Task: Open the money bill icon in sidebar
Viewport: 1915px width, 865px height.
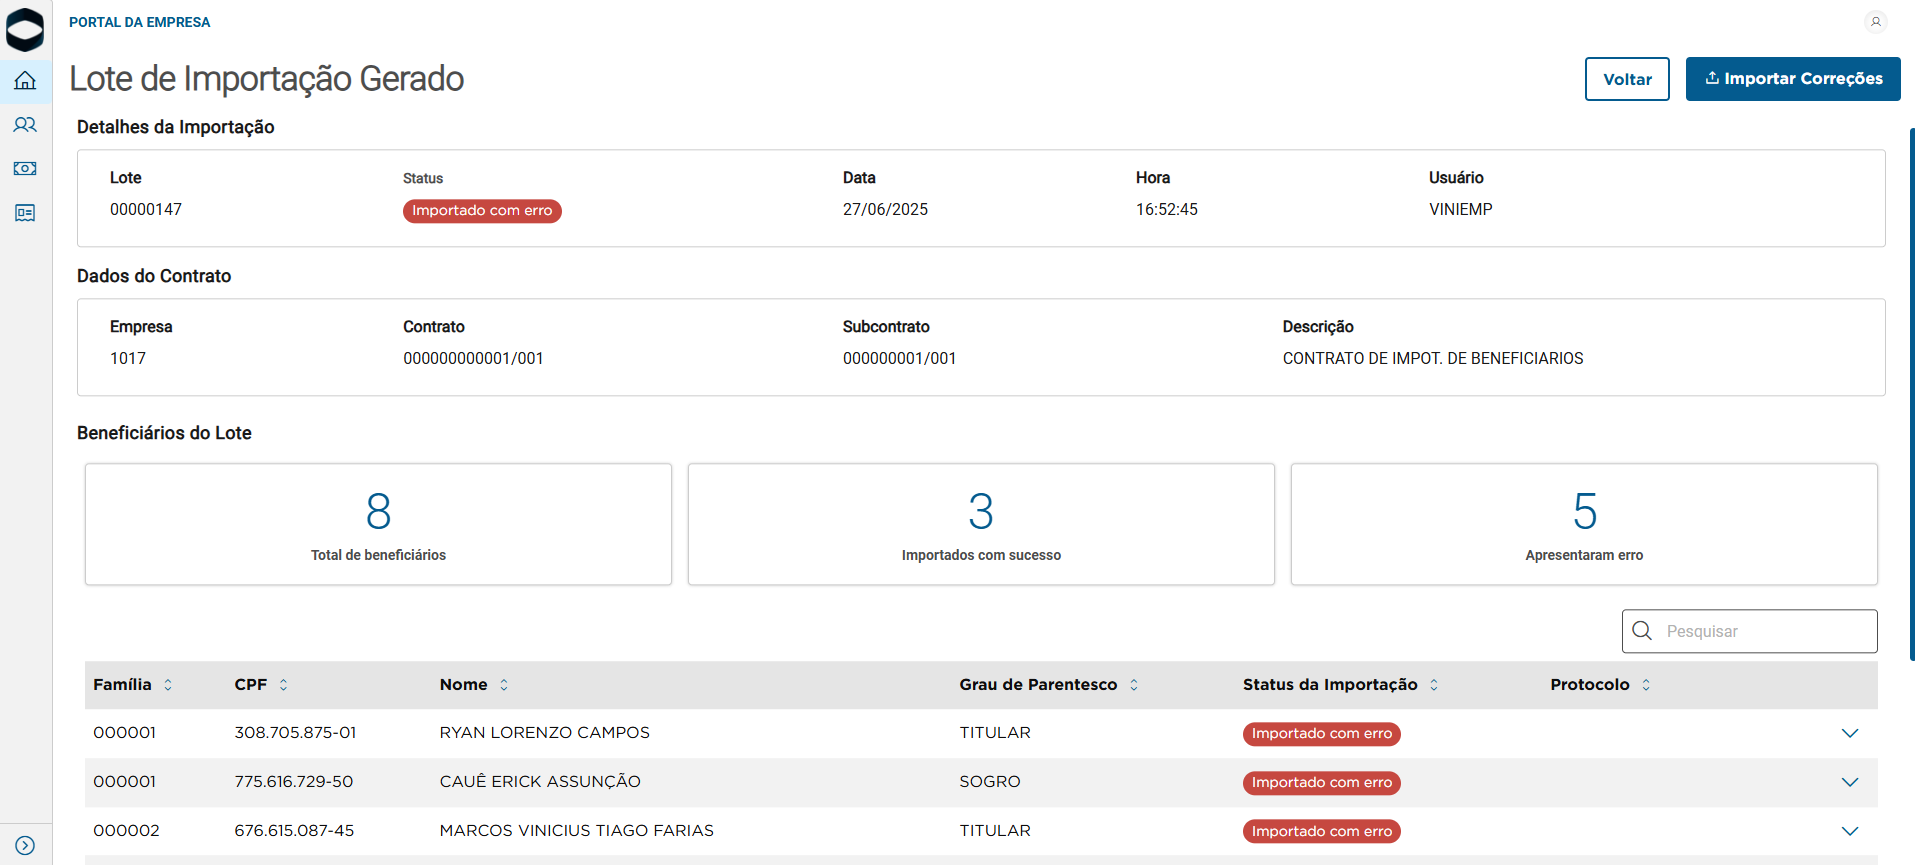Action: pyautogui.click(x=25, y=169)
